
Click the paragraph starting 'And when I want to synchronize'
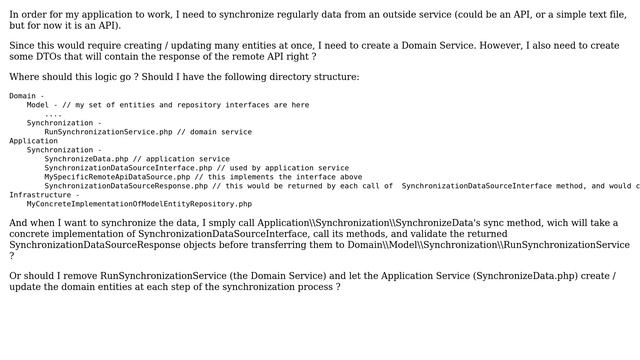(x=320, y=239)
